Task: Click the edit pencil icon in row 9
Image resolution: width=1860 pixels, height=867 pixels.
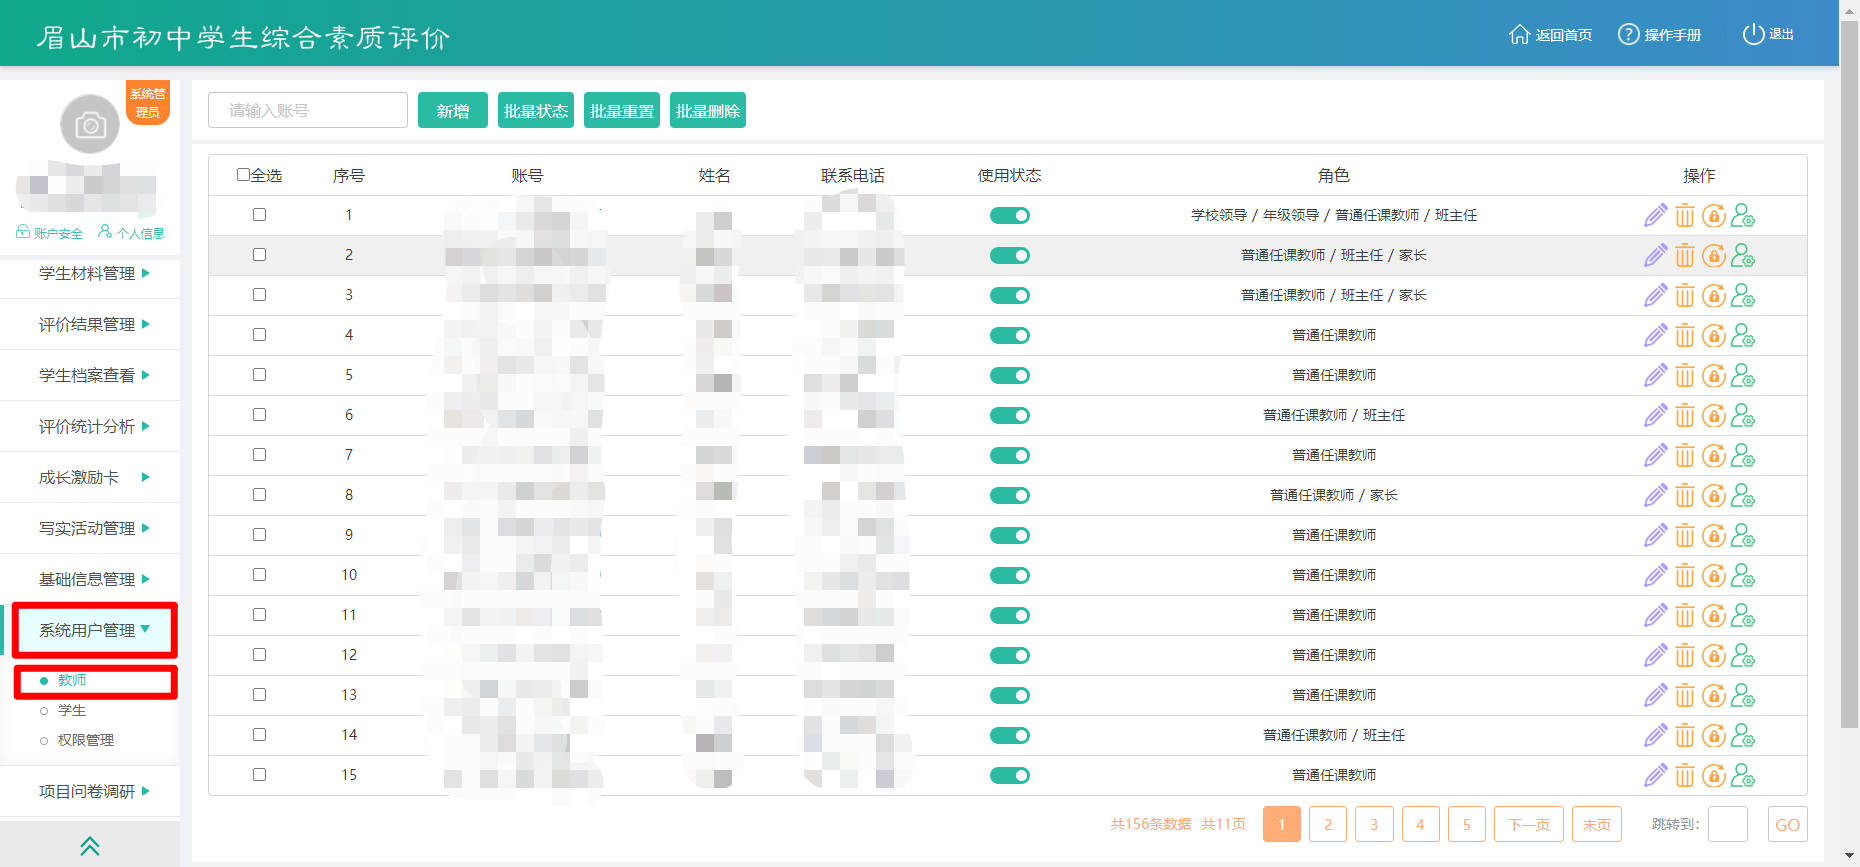Action: pyautogui.click(x=1655, y=535)
